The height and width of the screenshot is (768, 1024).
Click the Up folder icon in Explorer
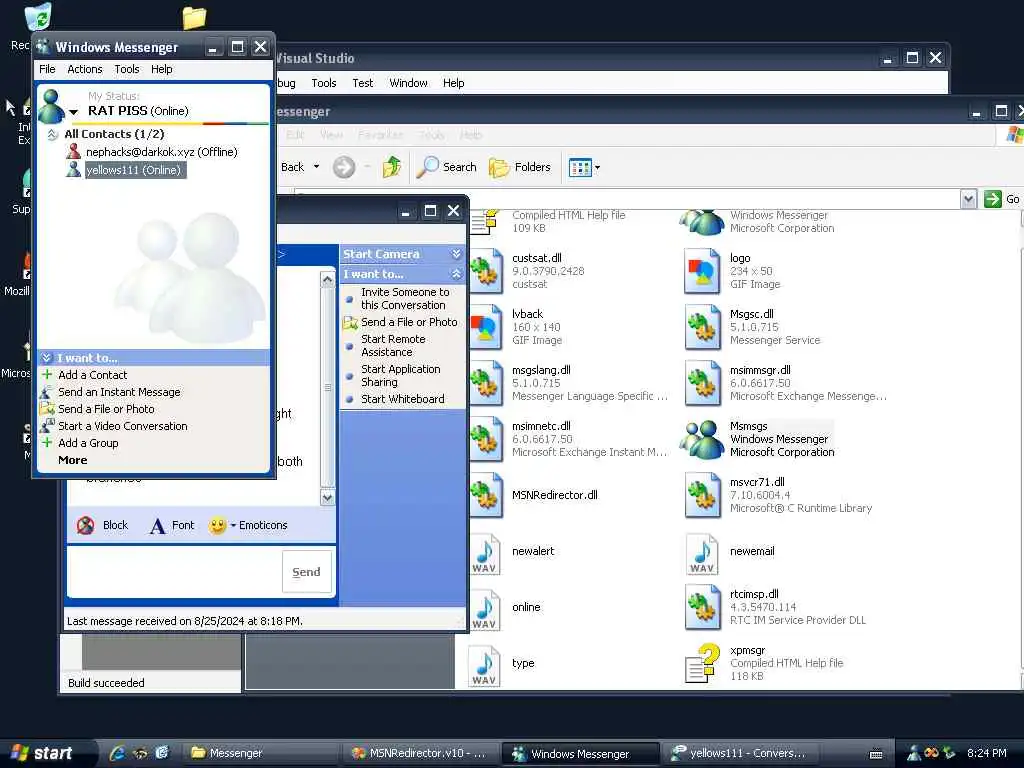(x=391, y=167)
